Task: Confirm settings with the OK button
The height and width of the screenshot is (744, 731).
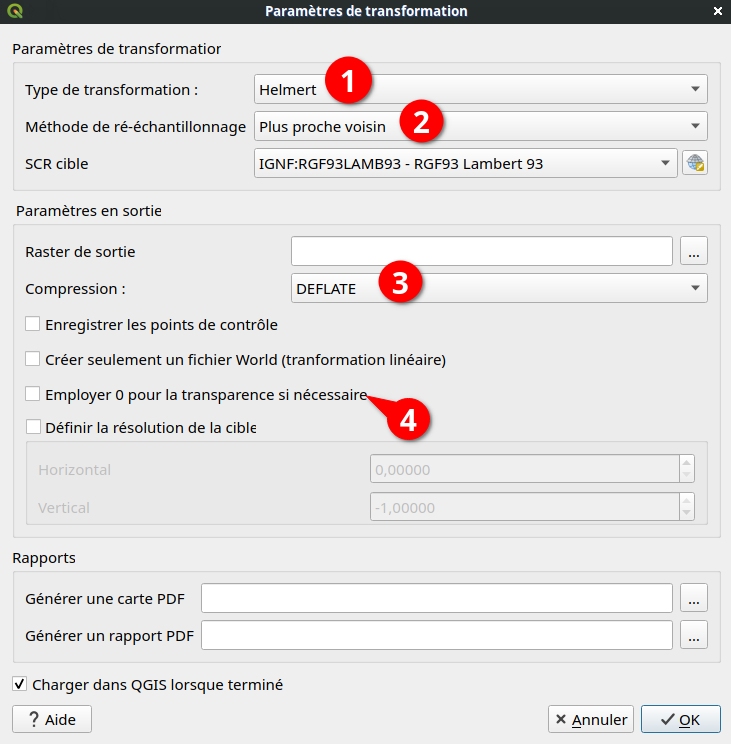Action: pyautogui.click(x=679, y=719)
